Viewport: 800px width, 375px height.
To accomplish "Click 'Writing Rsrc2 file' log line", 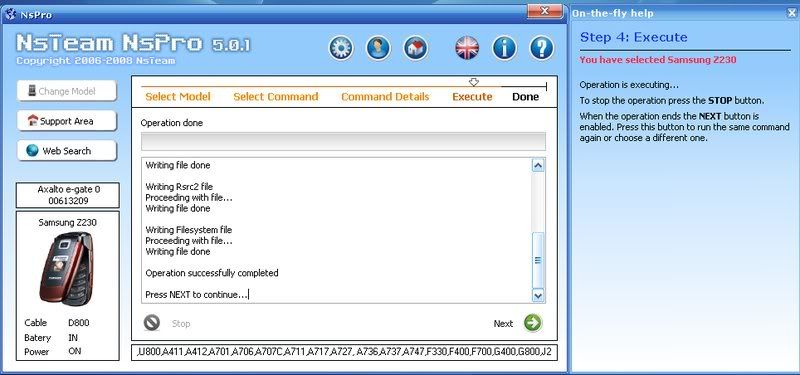I will pyautogui.click(x=179, y=187).
